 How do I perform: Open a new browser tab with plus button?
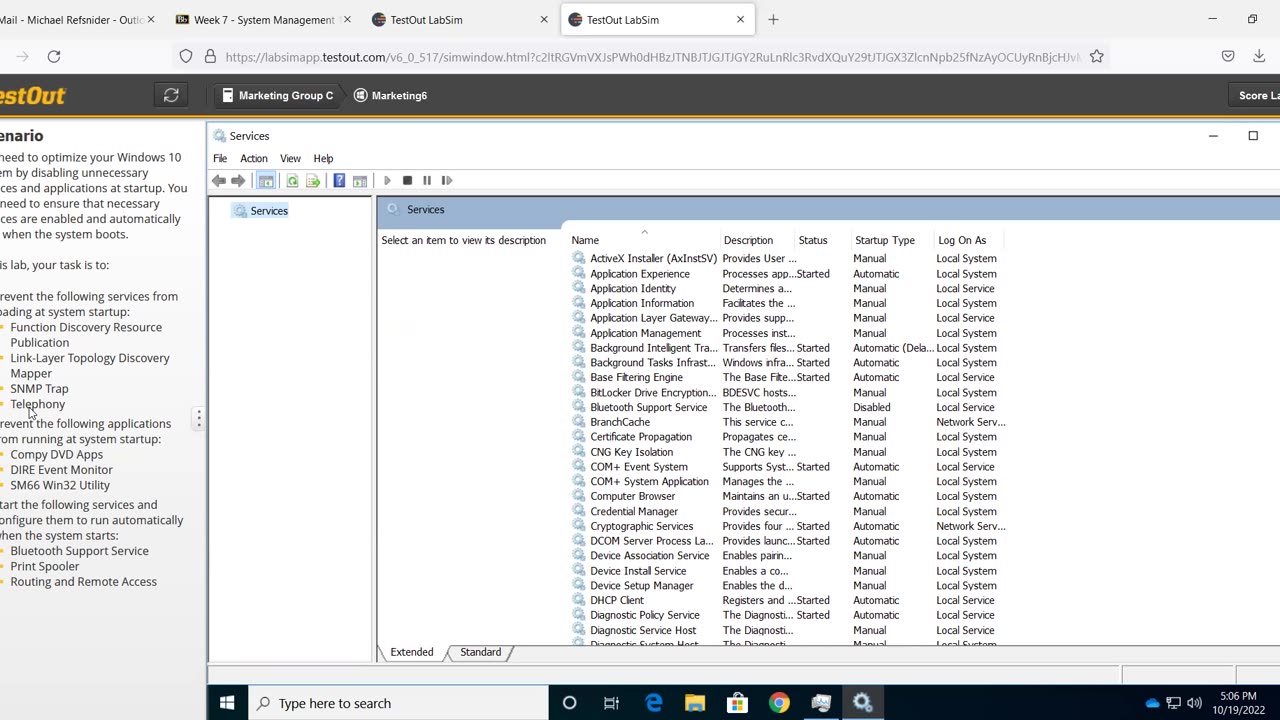pyautogui.click(x=773, y=19)
